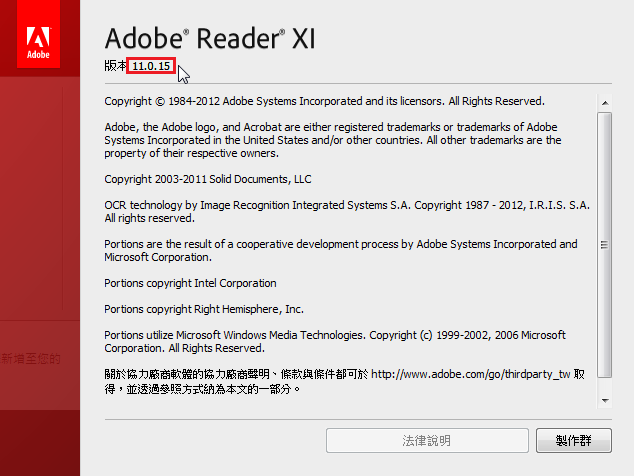Click the Adobe registered trademarks paragraph
The width and height of the screenshot is (634, 476).
333,140
